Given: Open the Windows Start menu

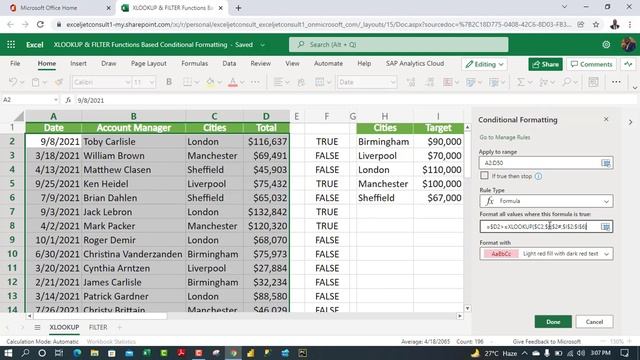Looking at the screenshot, I should pyautogui.click(x=8, y=353).
